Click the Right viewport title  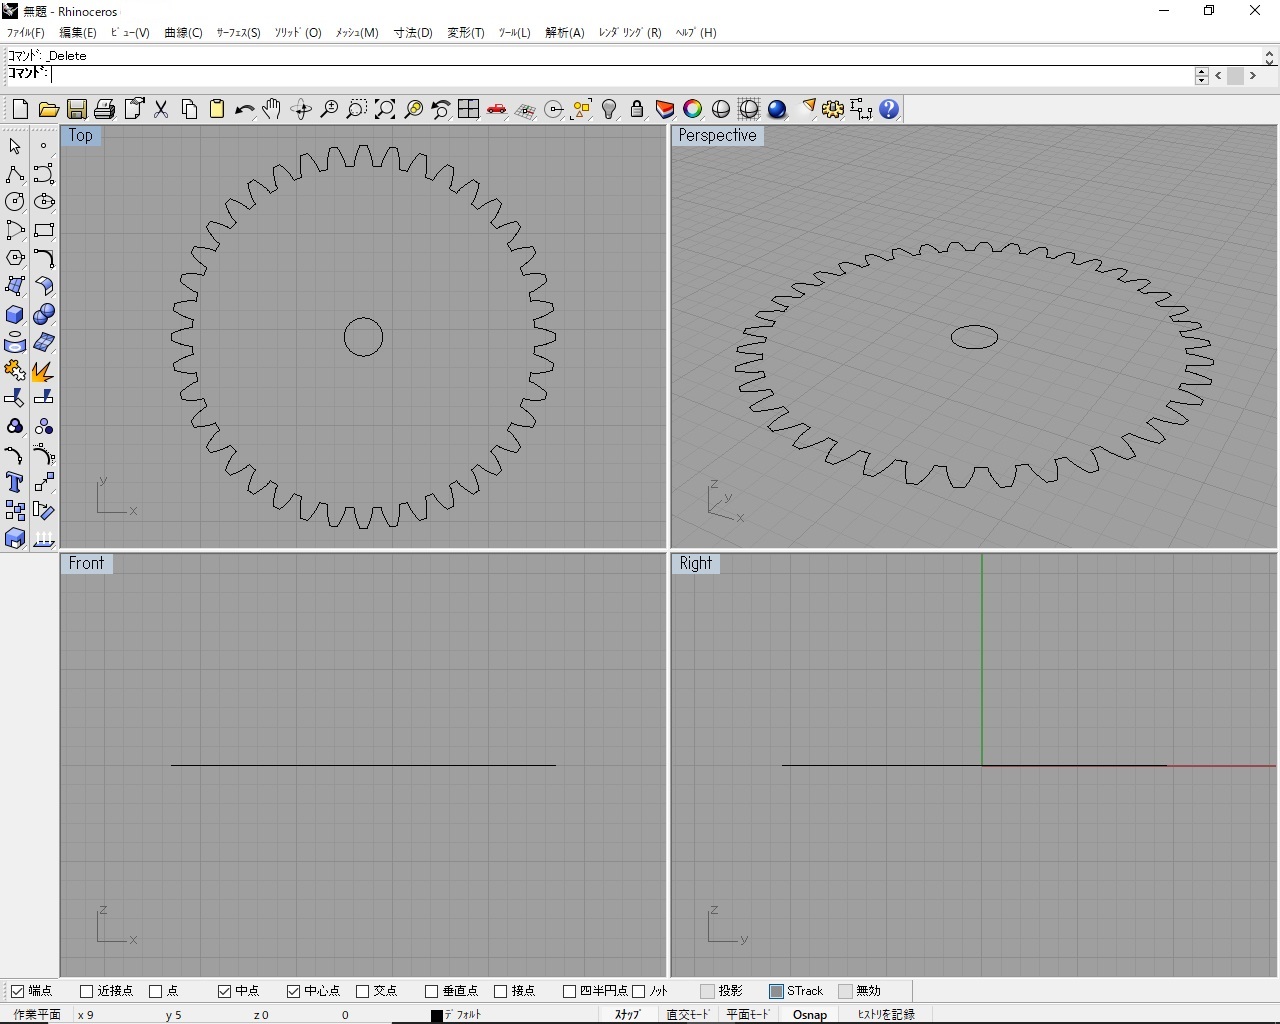click(695, 563)
